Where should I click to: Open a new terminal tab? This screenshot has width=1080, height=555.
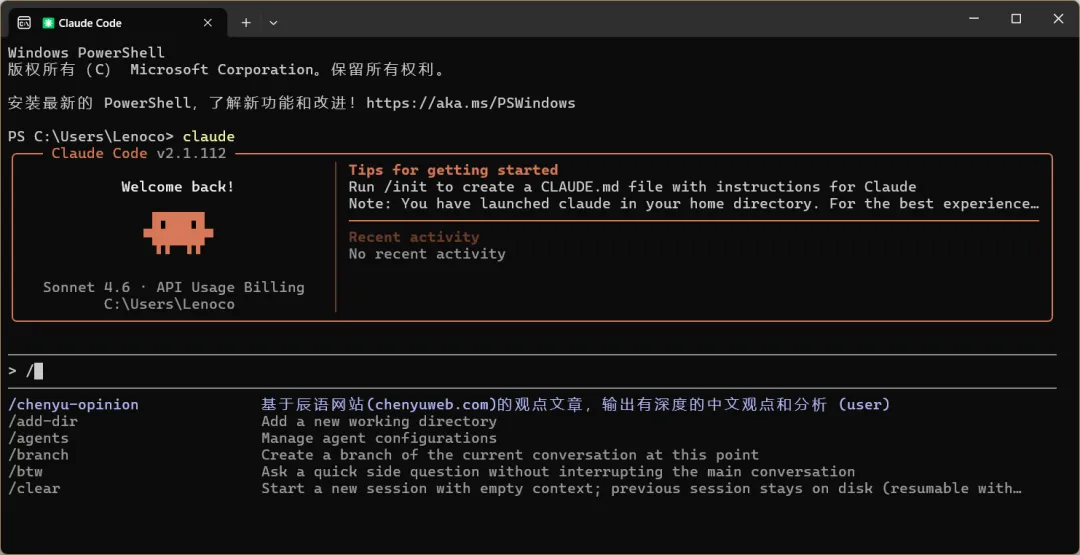246,22
